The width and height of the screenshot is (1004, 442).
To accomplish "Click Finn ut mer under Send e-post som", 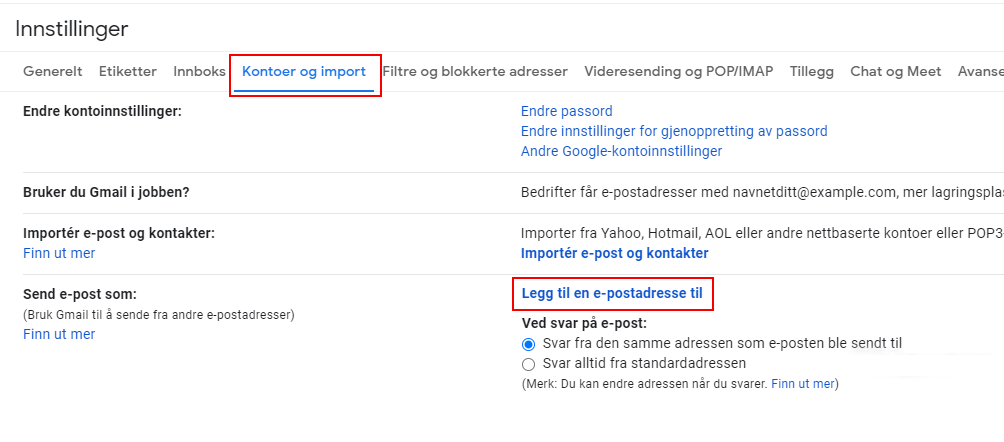I will (x=59, y=334).
